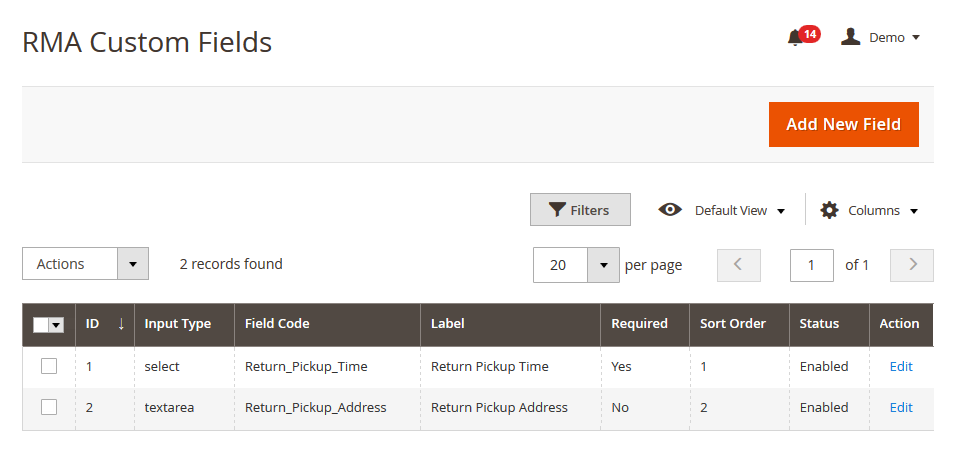Check the Return_Pickup_Time row checkbox
The width and height of the screenshot is (955, 455).
pyautogui.click(x=49, y=367)
